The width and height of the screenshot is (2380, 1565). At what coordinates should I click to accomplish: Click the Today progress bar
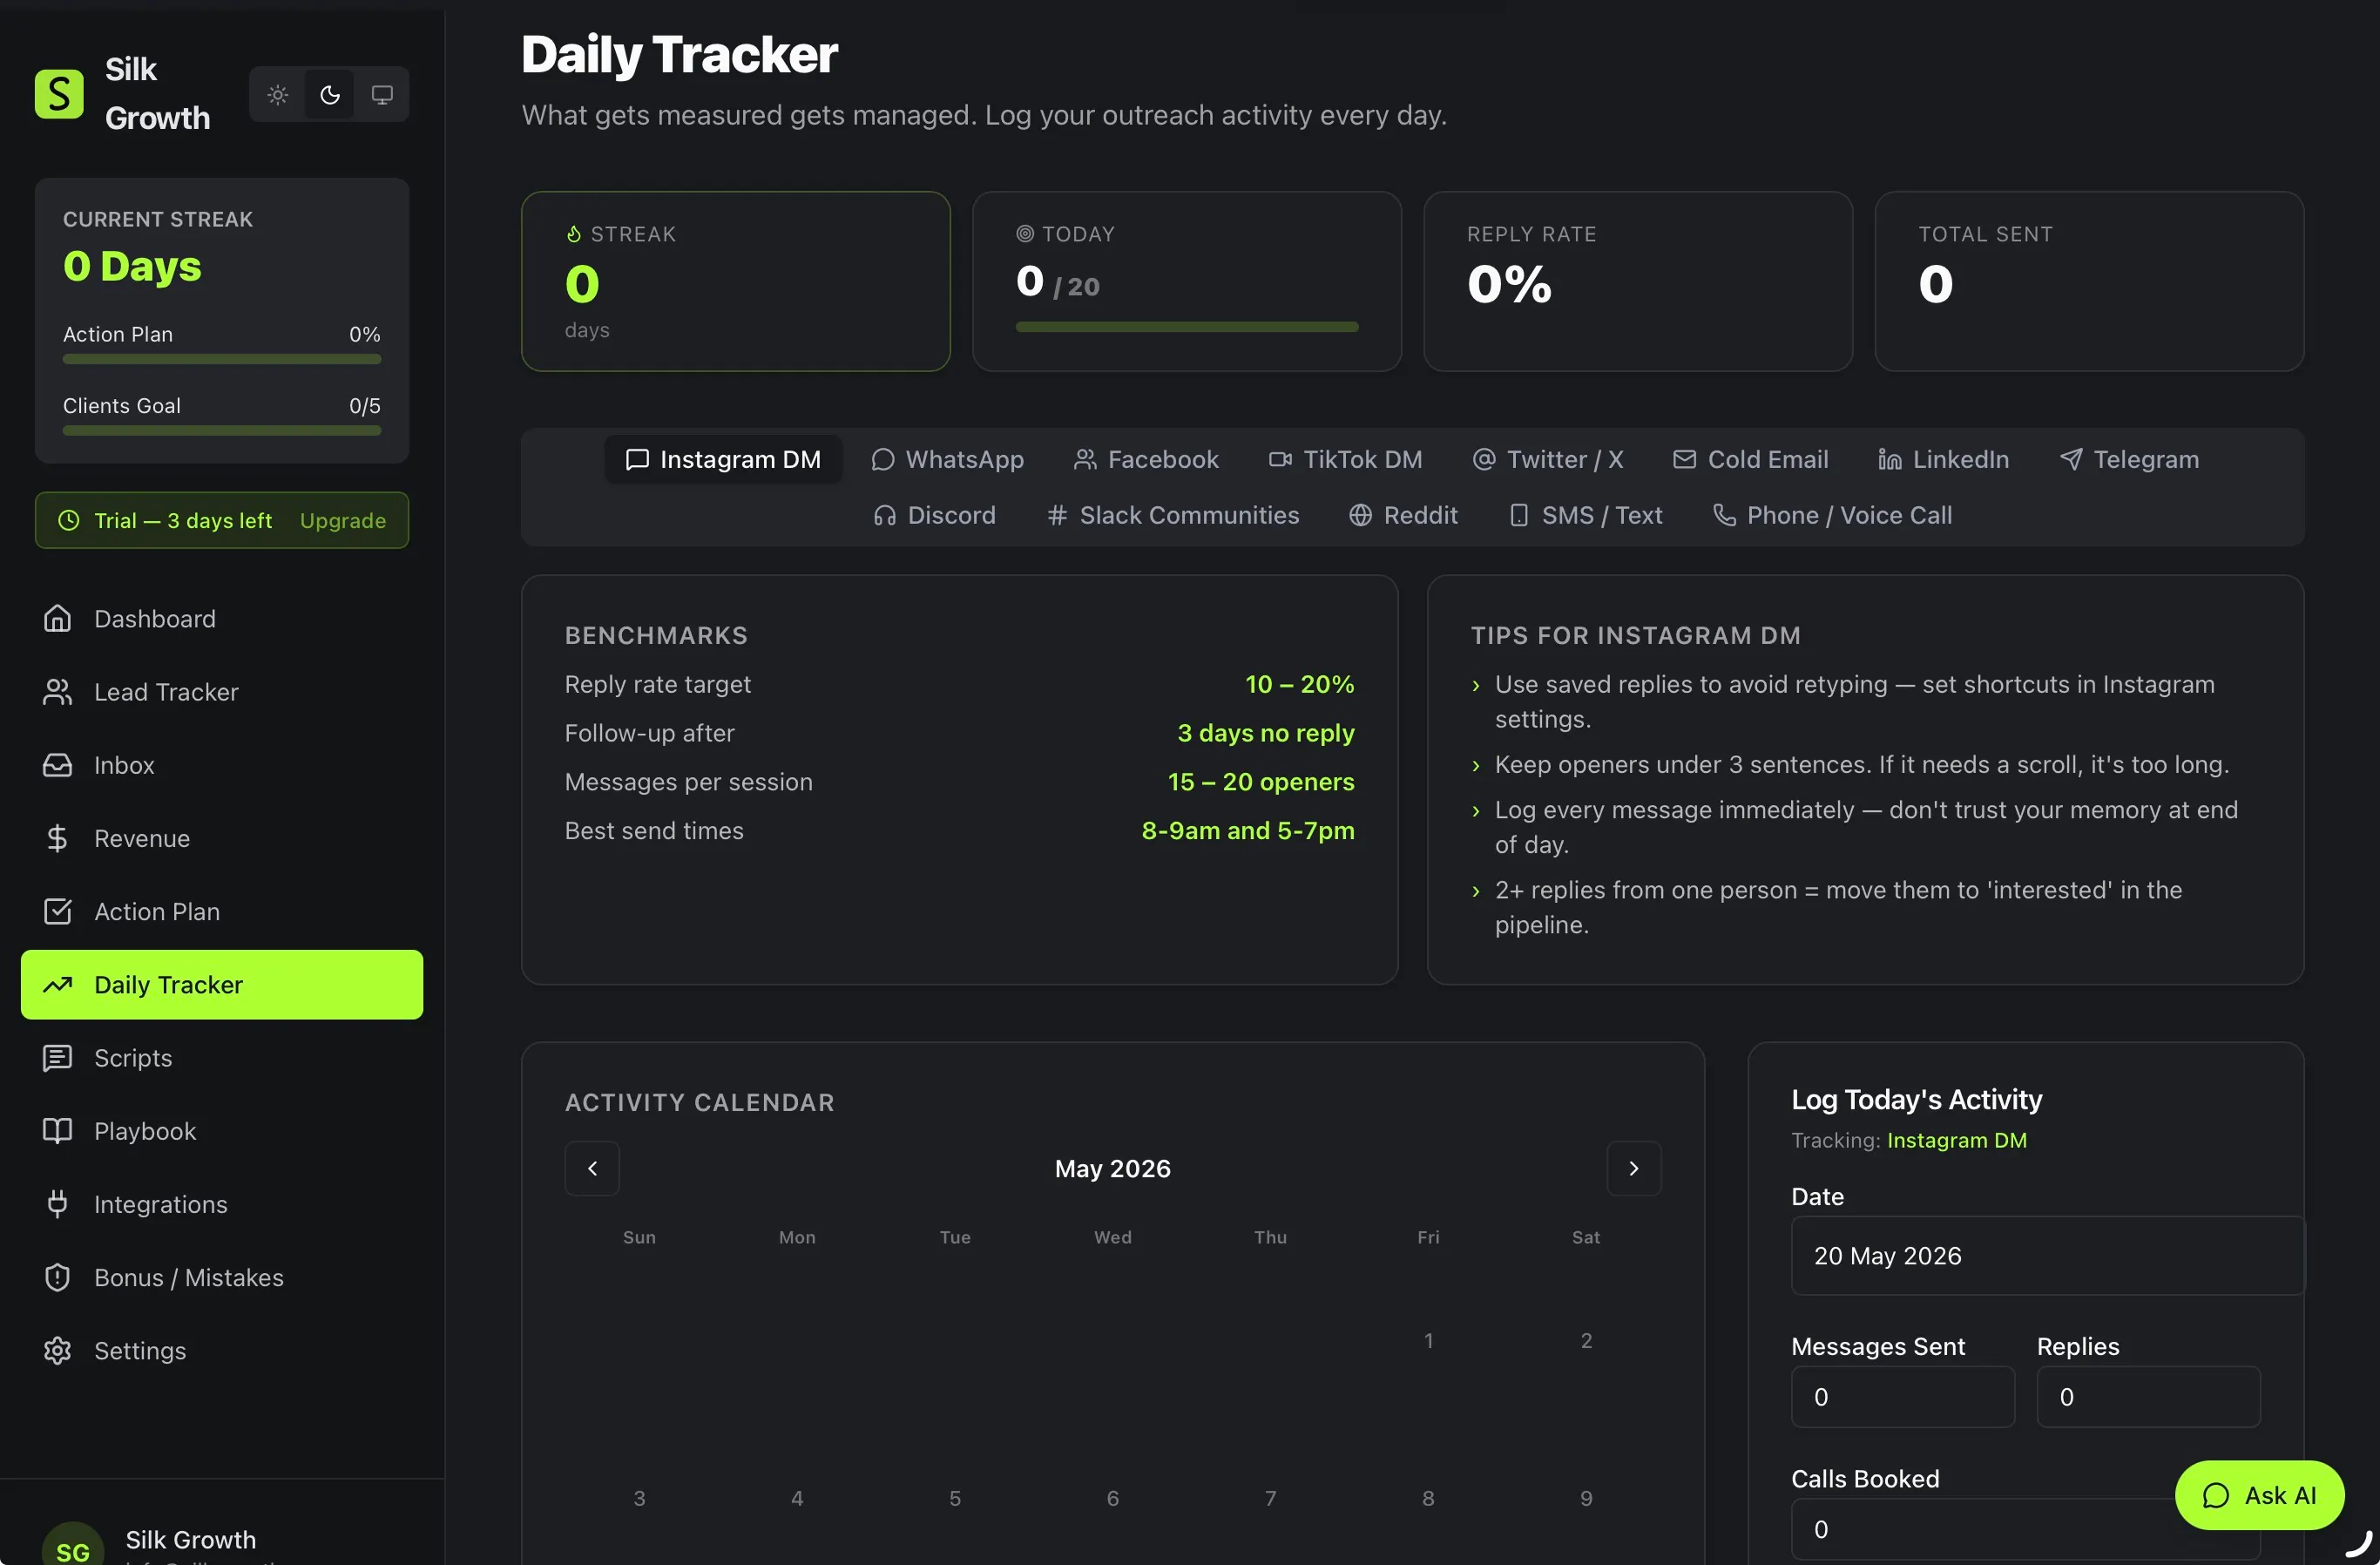[x=1187, y=327]
